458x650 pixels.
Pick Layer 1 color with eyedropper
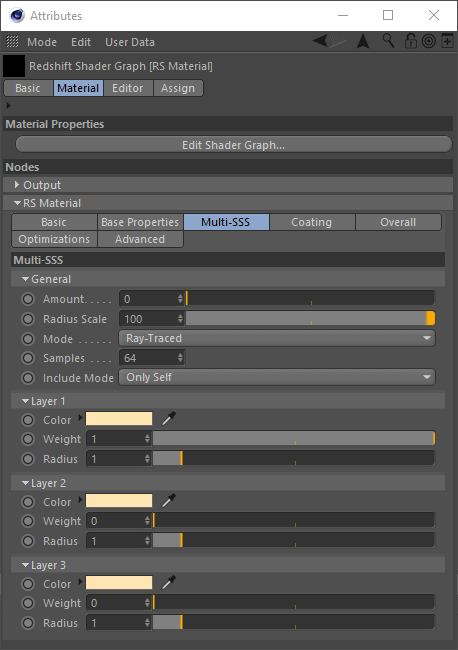[169, 419]
